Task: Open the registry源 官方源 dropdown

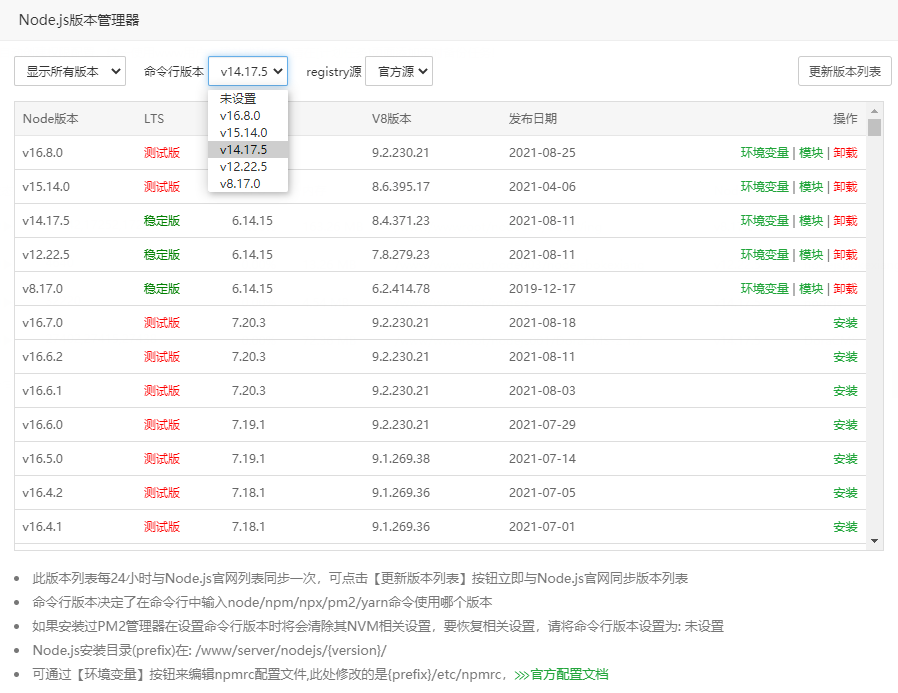Action: (399, 71)
